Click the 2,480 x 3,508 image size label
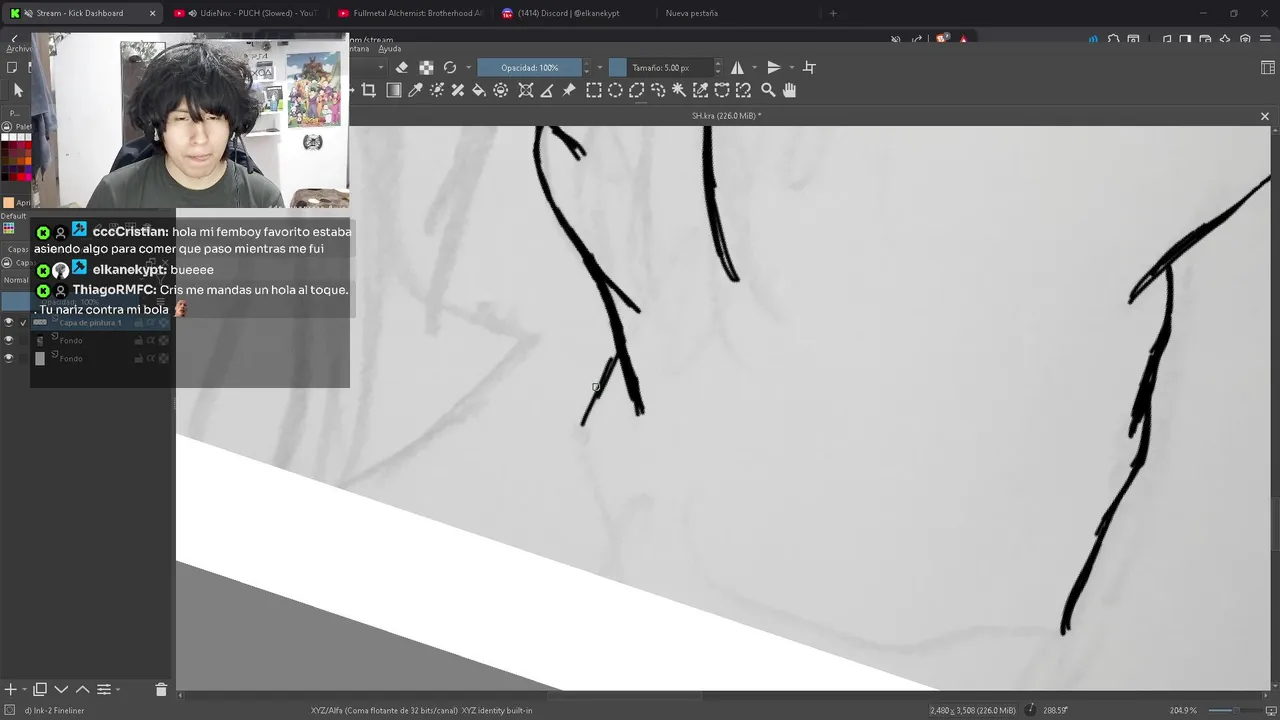The height and width of the screenshot is (720, 1280). coord(973,710)
